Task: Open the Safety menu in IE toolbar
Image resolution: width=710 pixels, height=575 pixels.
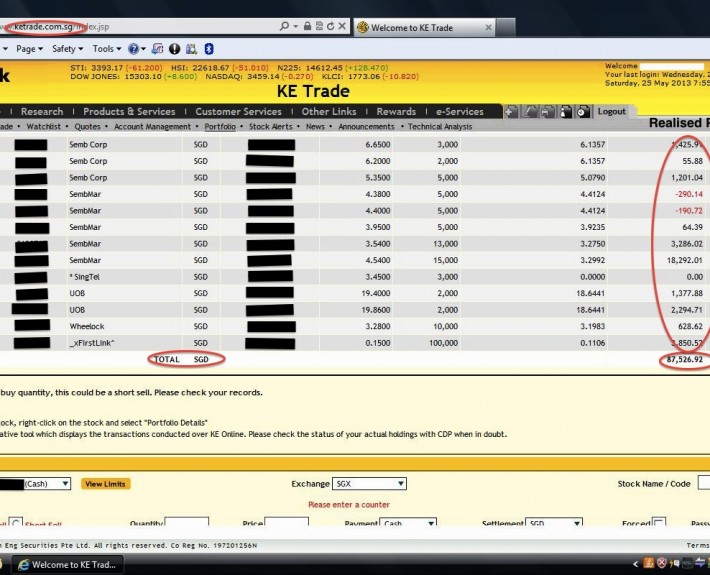Action: pos(66,48)
